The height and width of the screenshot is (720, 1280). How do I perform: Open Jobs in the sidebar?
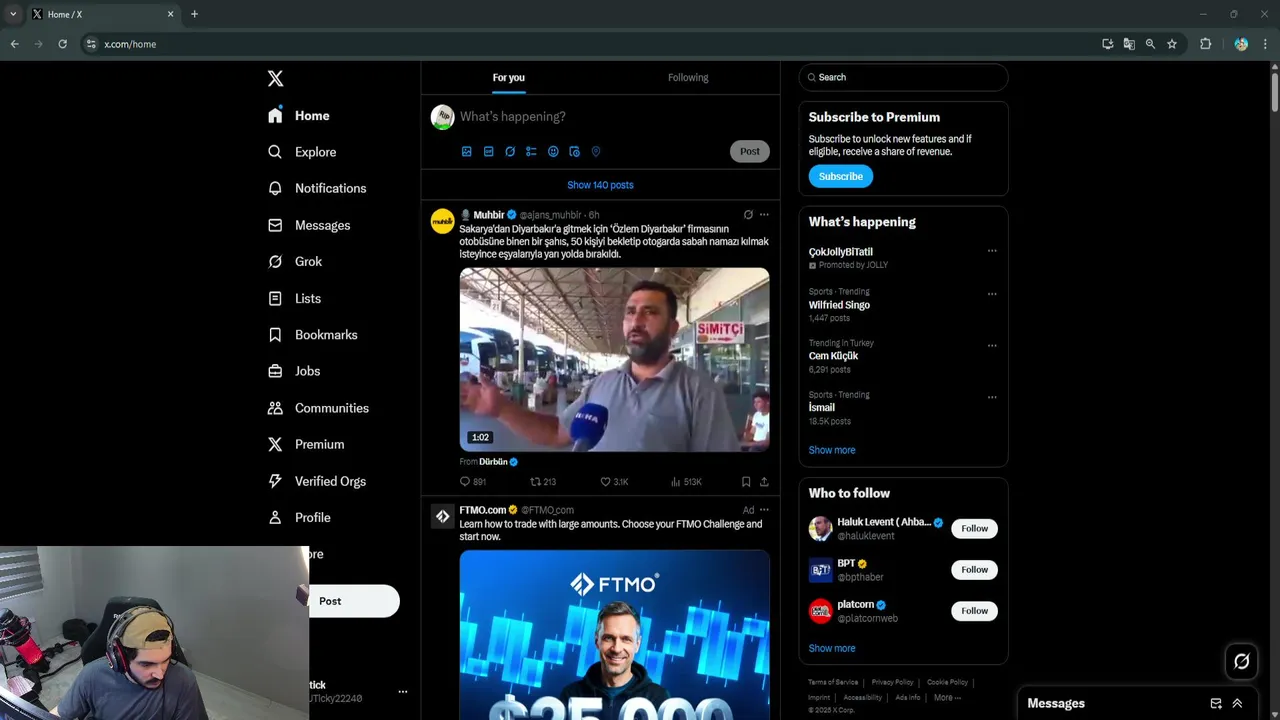294,371
